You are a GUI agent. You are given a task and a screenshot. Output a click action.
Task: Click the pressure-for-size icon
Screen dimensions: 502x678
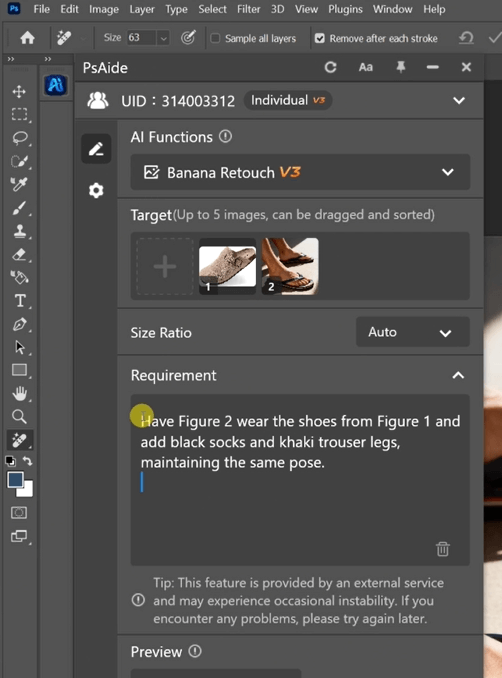point(188,38)
